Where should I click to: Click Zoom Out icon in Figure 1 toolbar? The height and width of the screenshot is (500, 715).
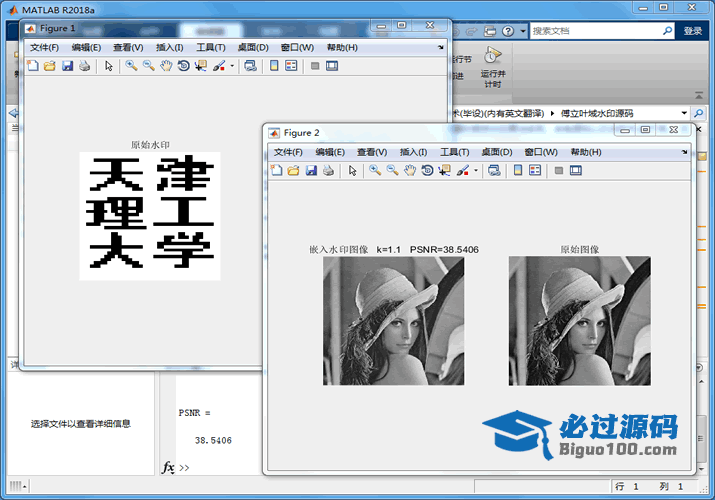148,66
